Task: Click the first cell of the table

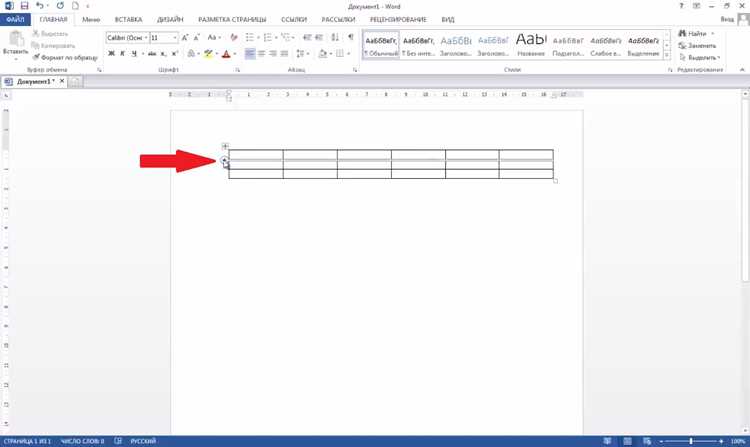Action: pos(256,154)
